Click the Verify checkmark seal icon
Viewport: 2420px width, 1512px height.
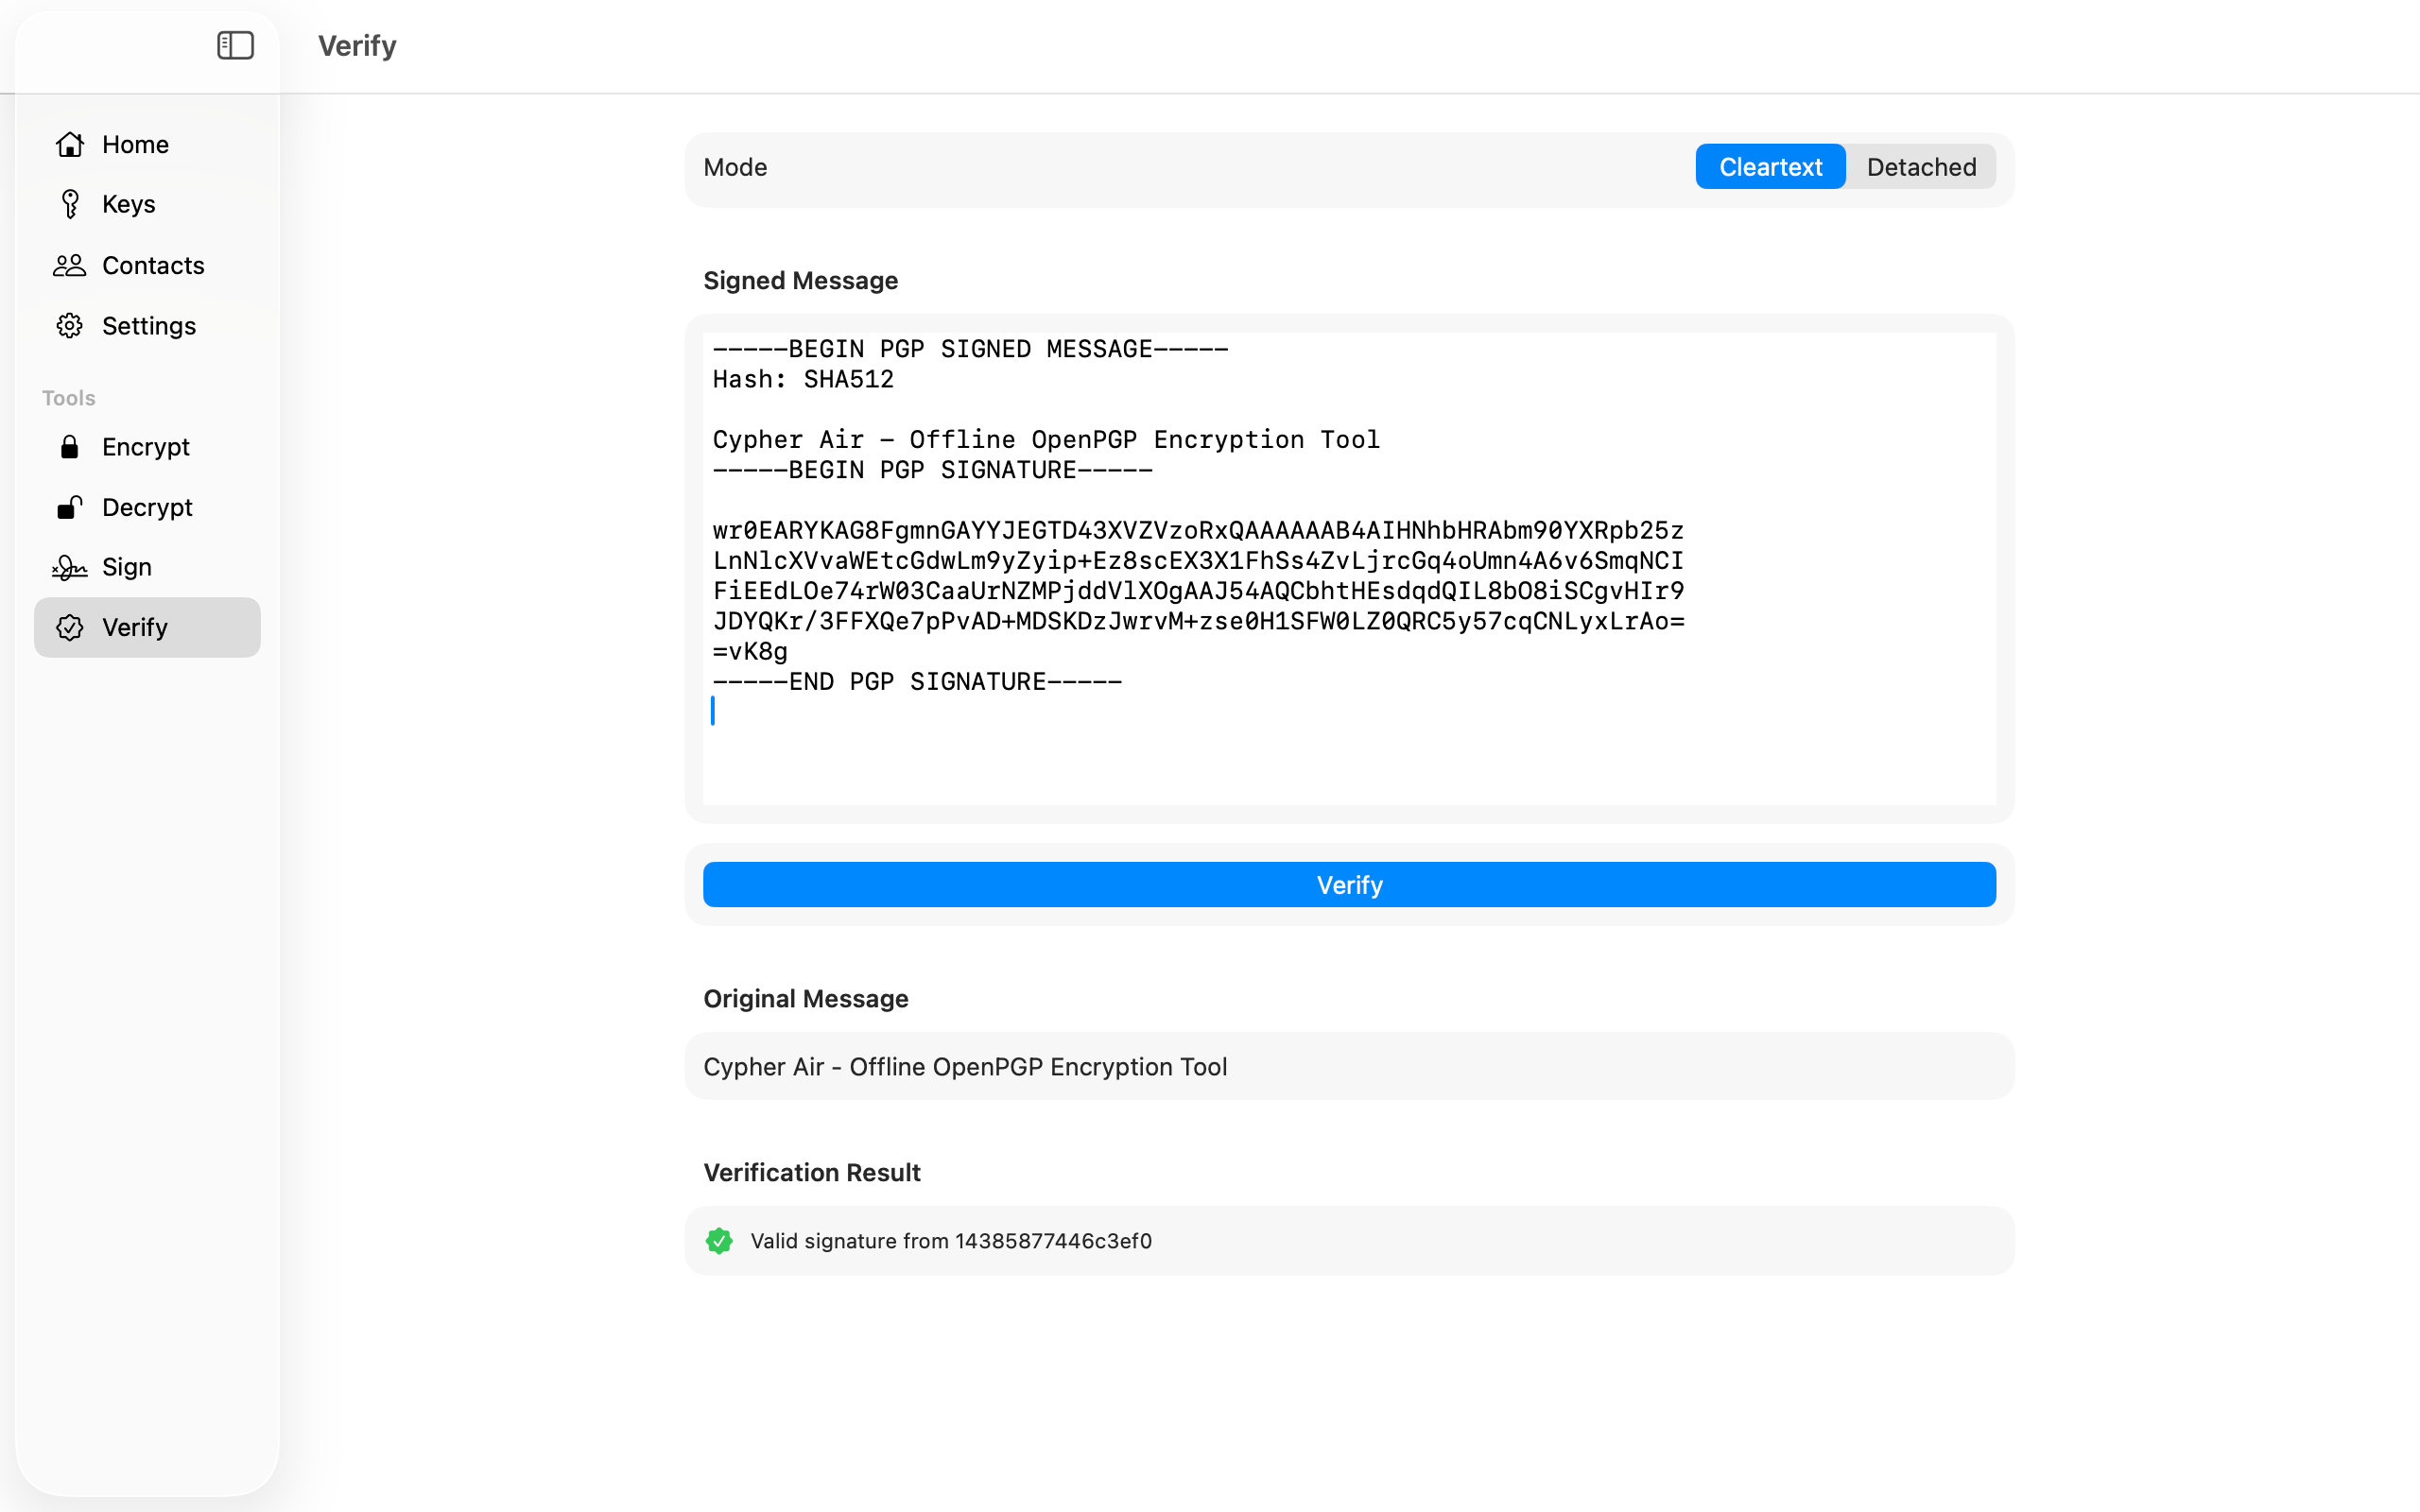click(x=69, y=627)
